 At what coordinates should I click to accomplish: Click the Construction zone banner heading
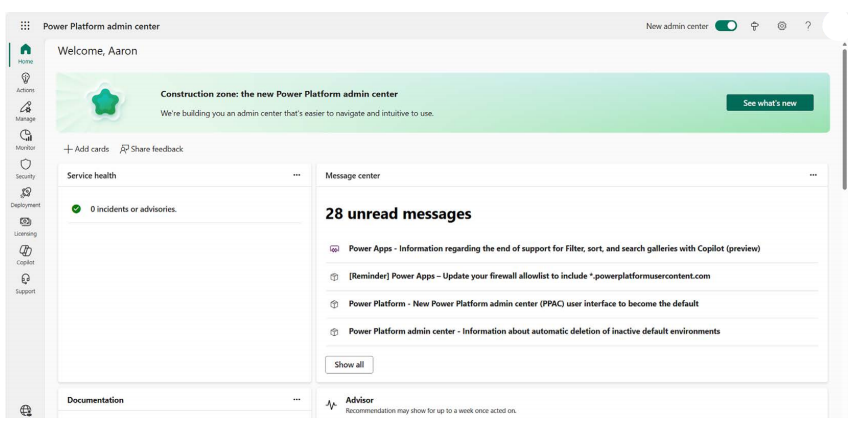(x=279, y=94)
